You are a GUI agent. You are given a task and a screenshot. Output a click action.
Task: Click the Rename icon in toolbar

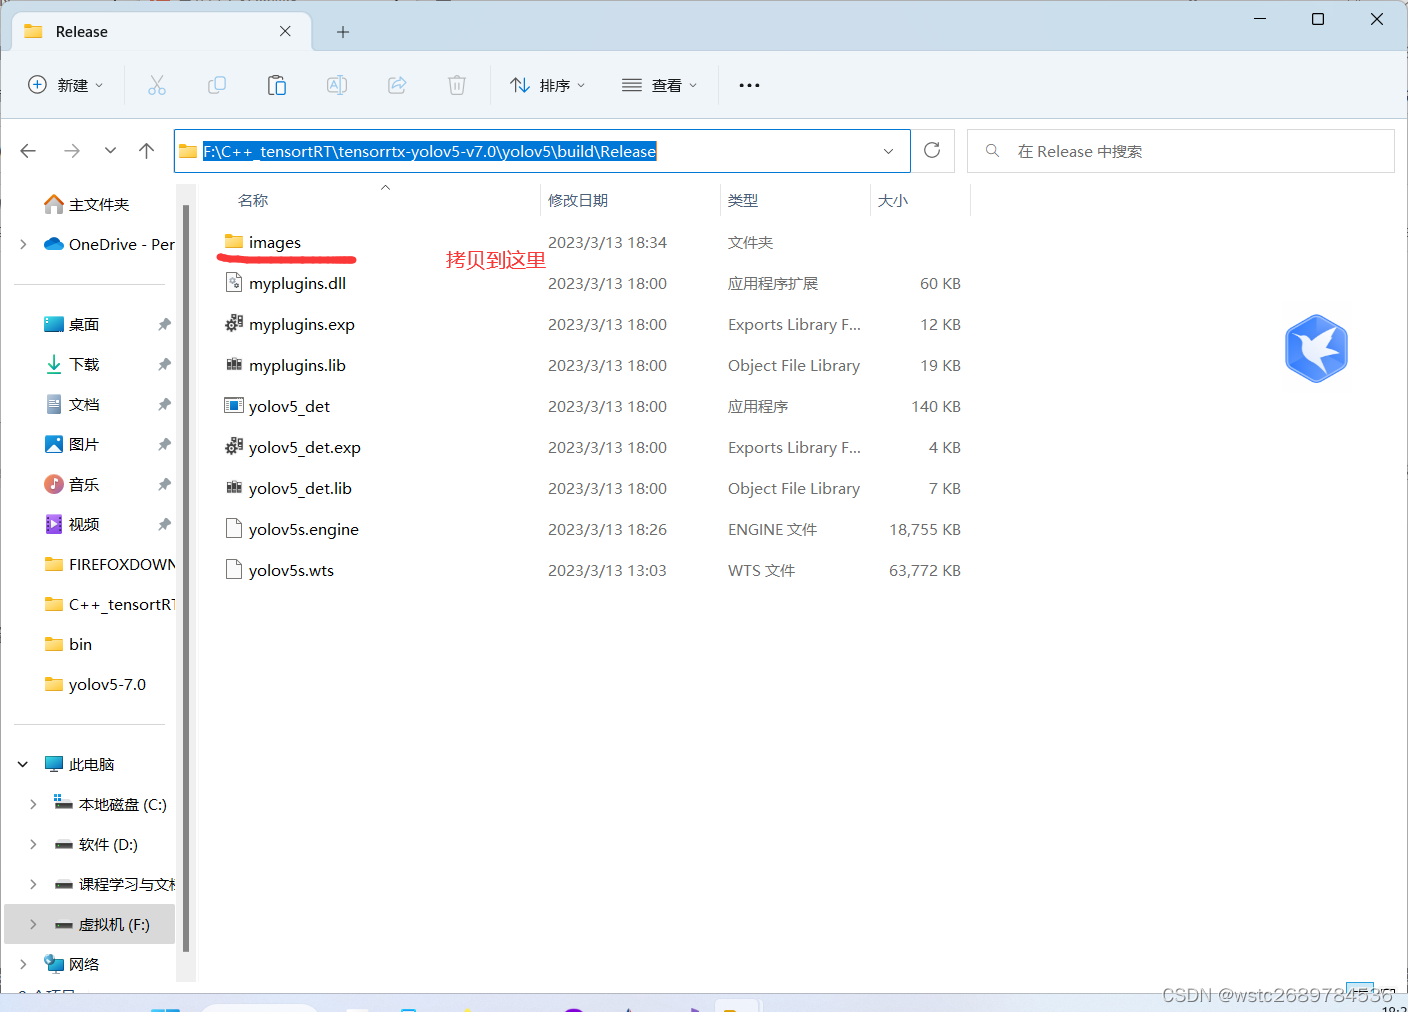(337, 85)
